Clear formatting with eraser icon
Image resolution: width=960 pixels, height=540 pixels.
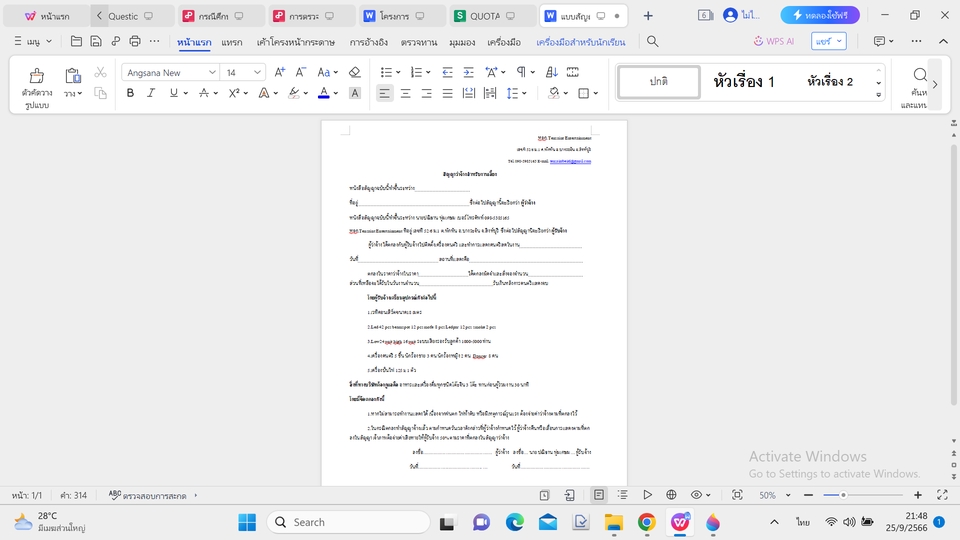pyautogui.click(x=354, y=72)
